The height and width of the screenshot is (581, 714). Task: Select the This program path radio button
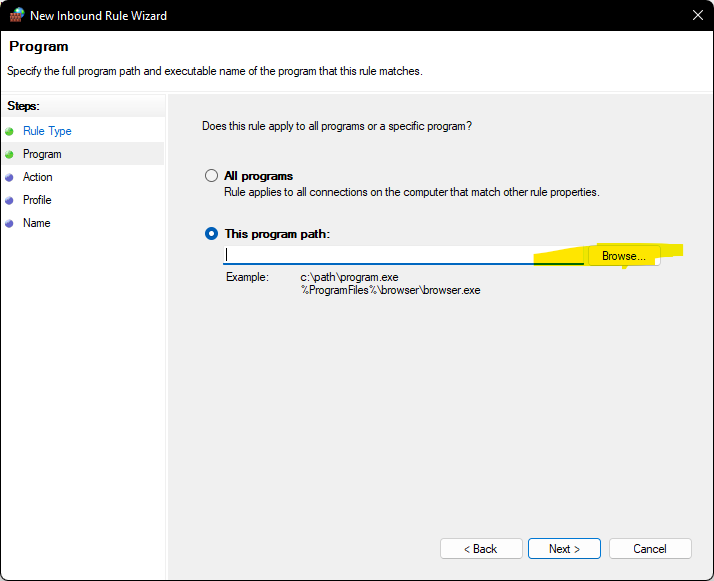click(x=211, y=234)
